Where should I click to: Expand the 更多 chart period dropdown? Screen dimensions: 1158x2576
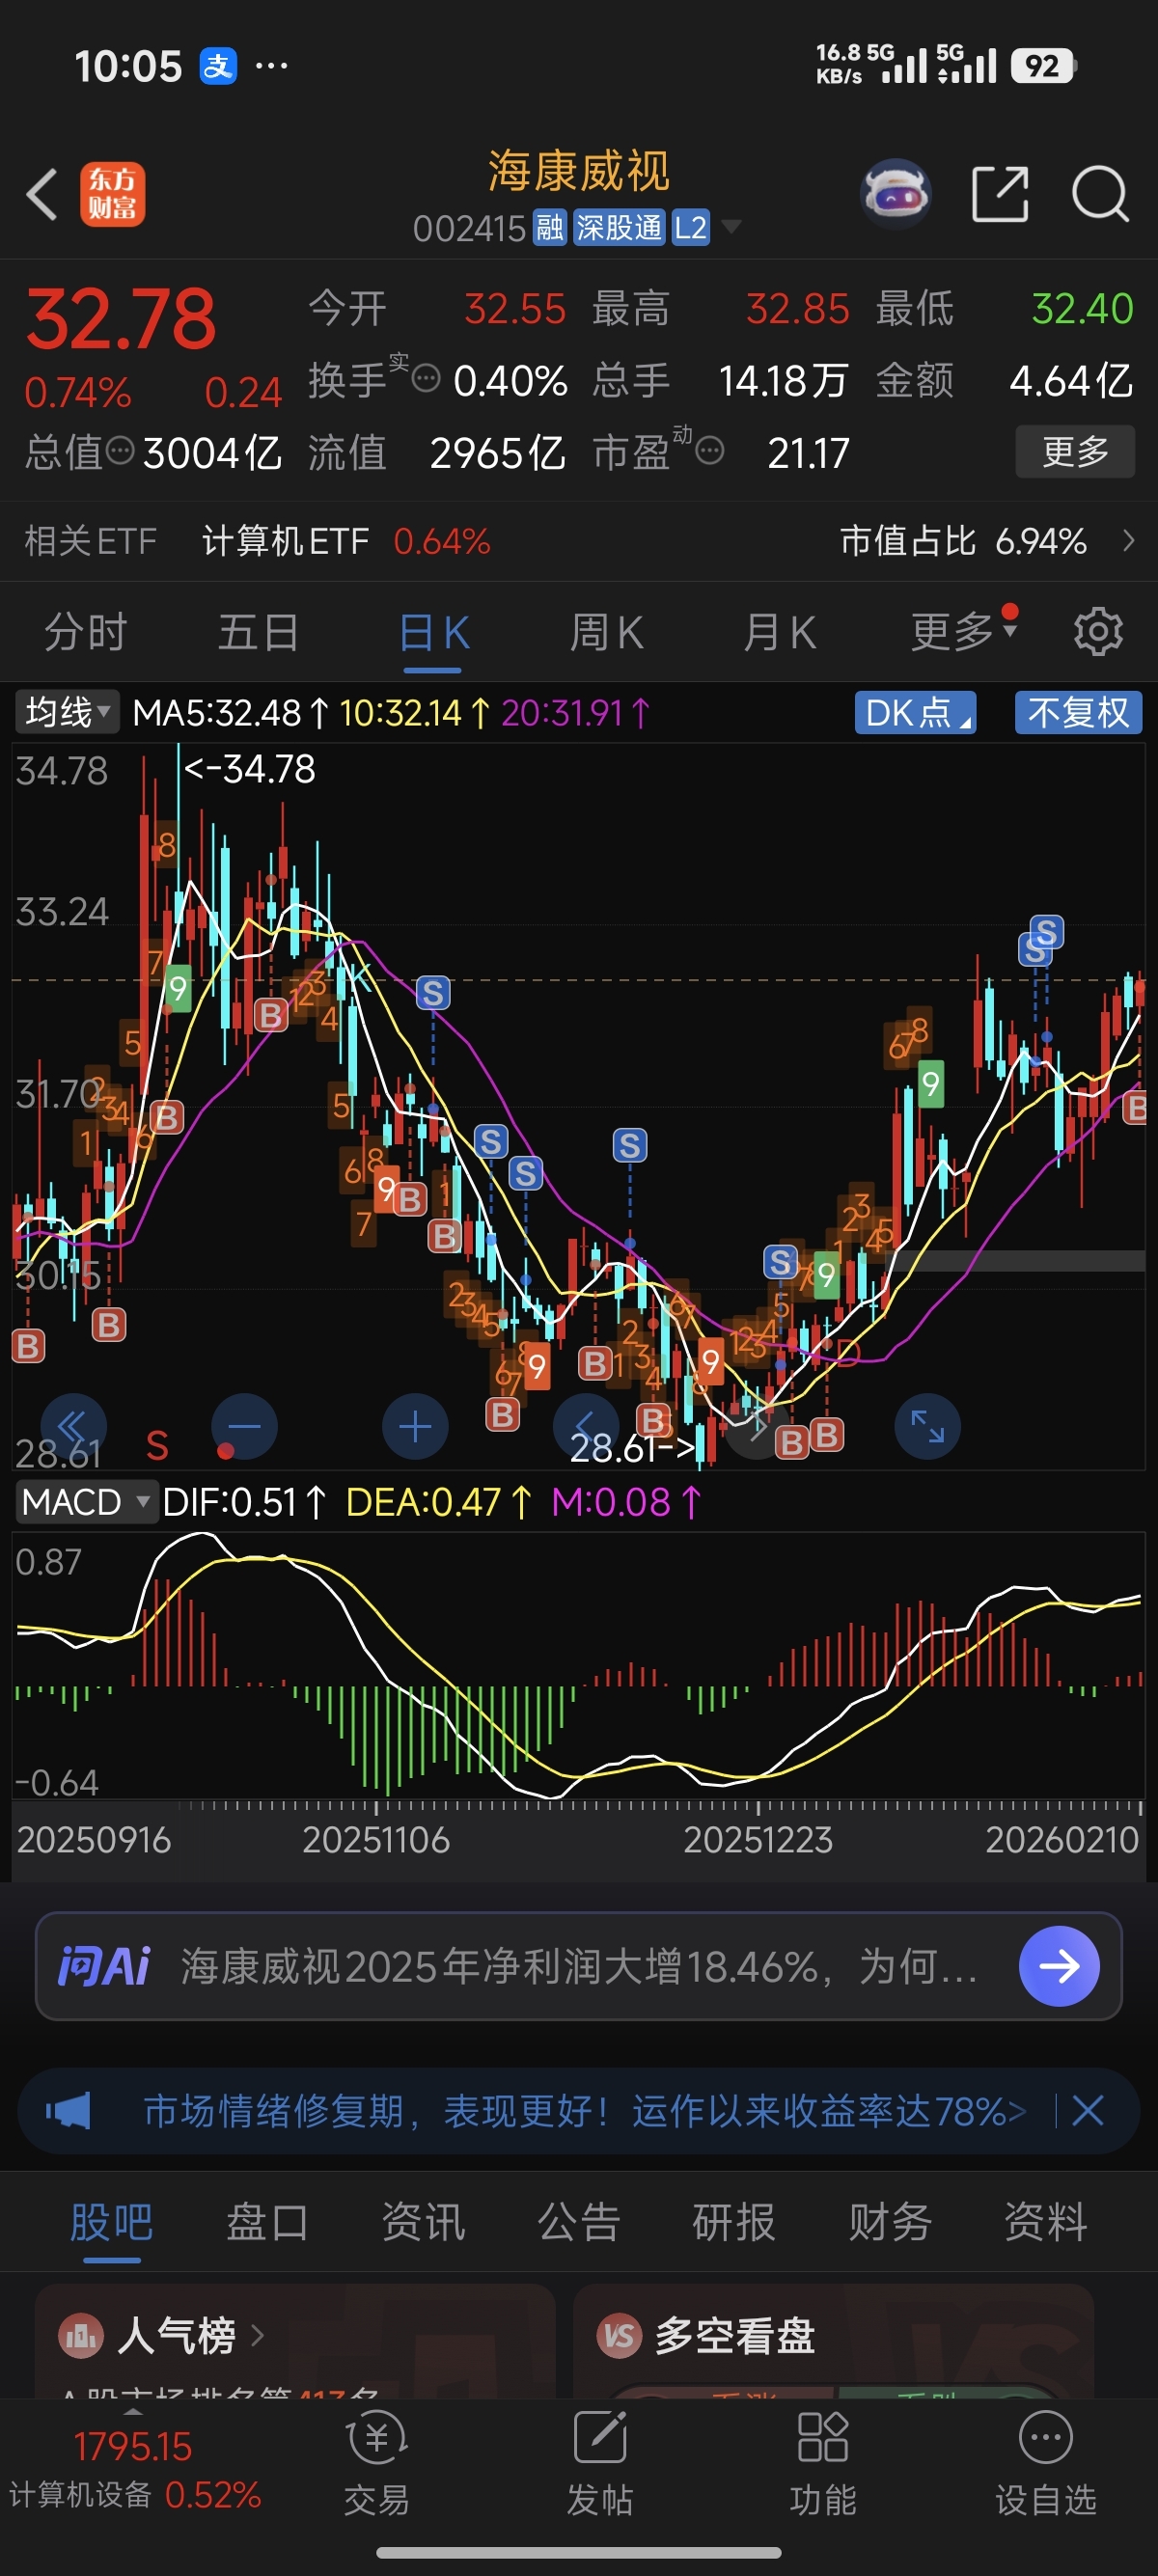point(964,632)
